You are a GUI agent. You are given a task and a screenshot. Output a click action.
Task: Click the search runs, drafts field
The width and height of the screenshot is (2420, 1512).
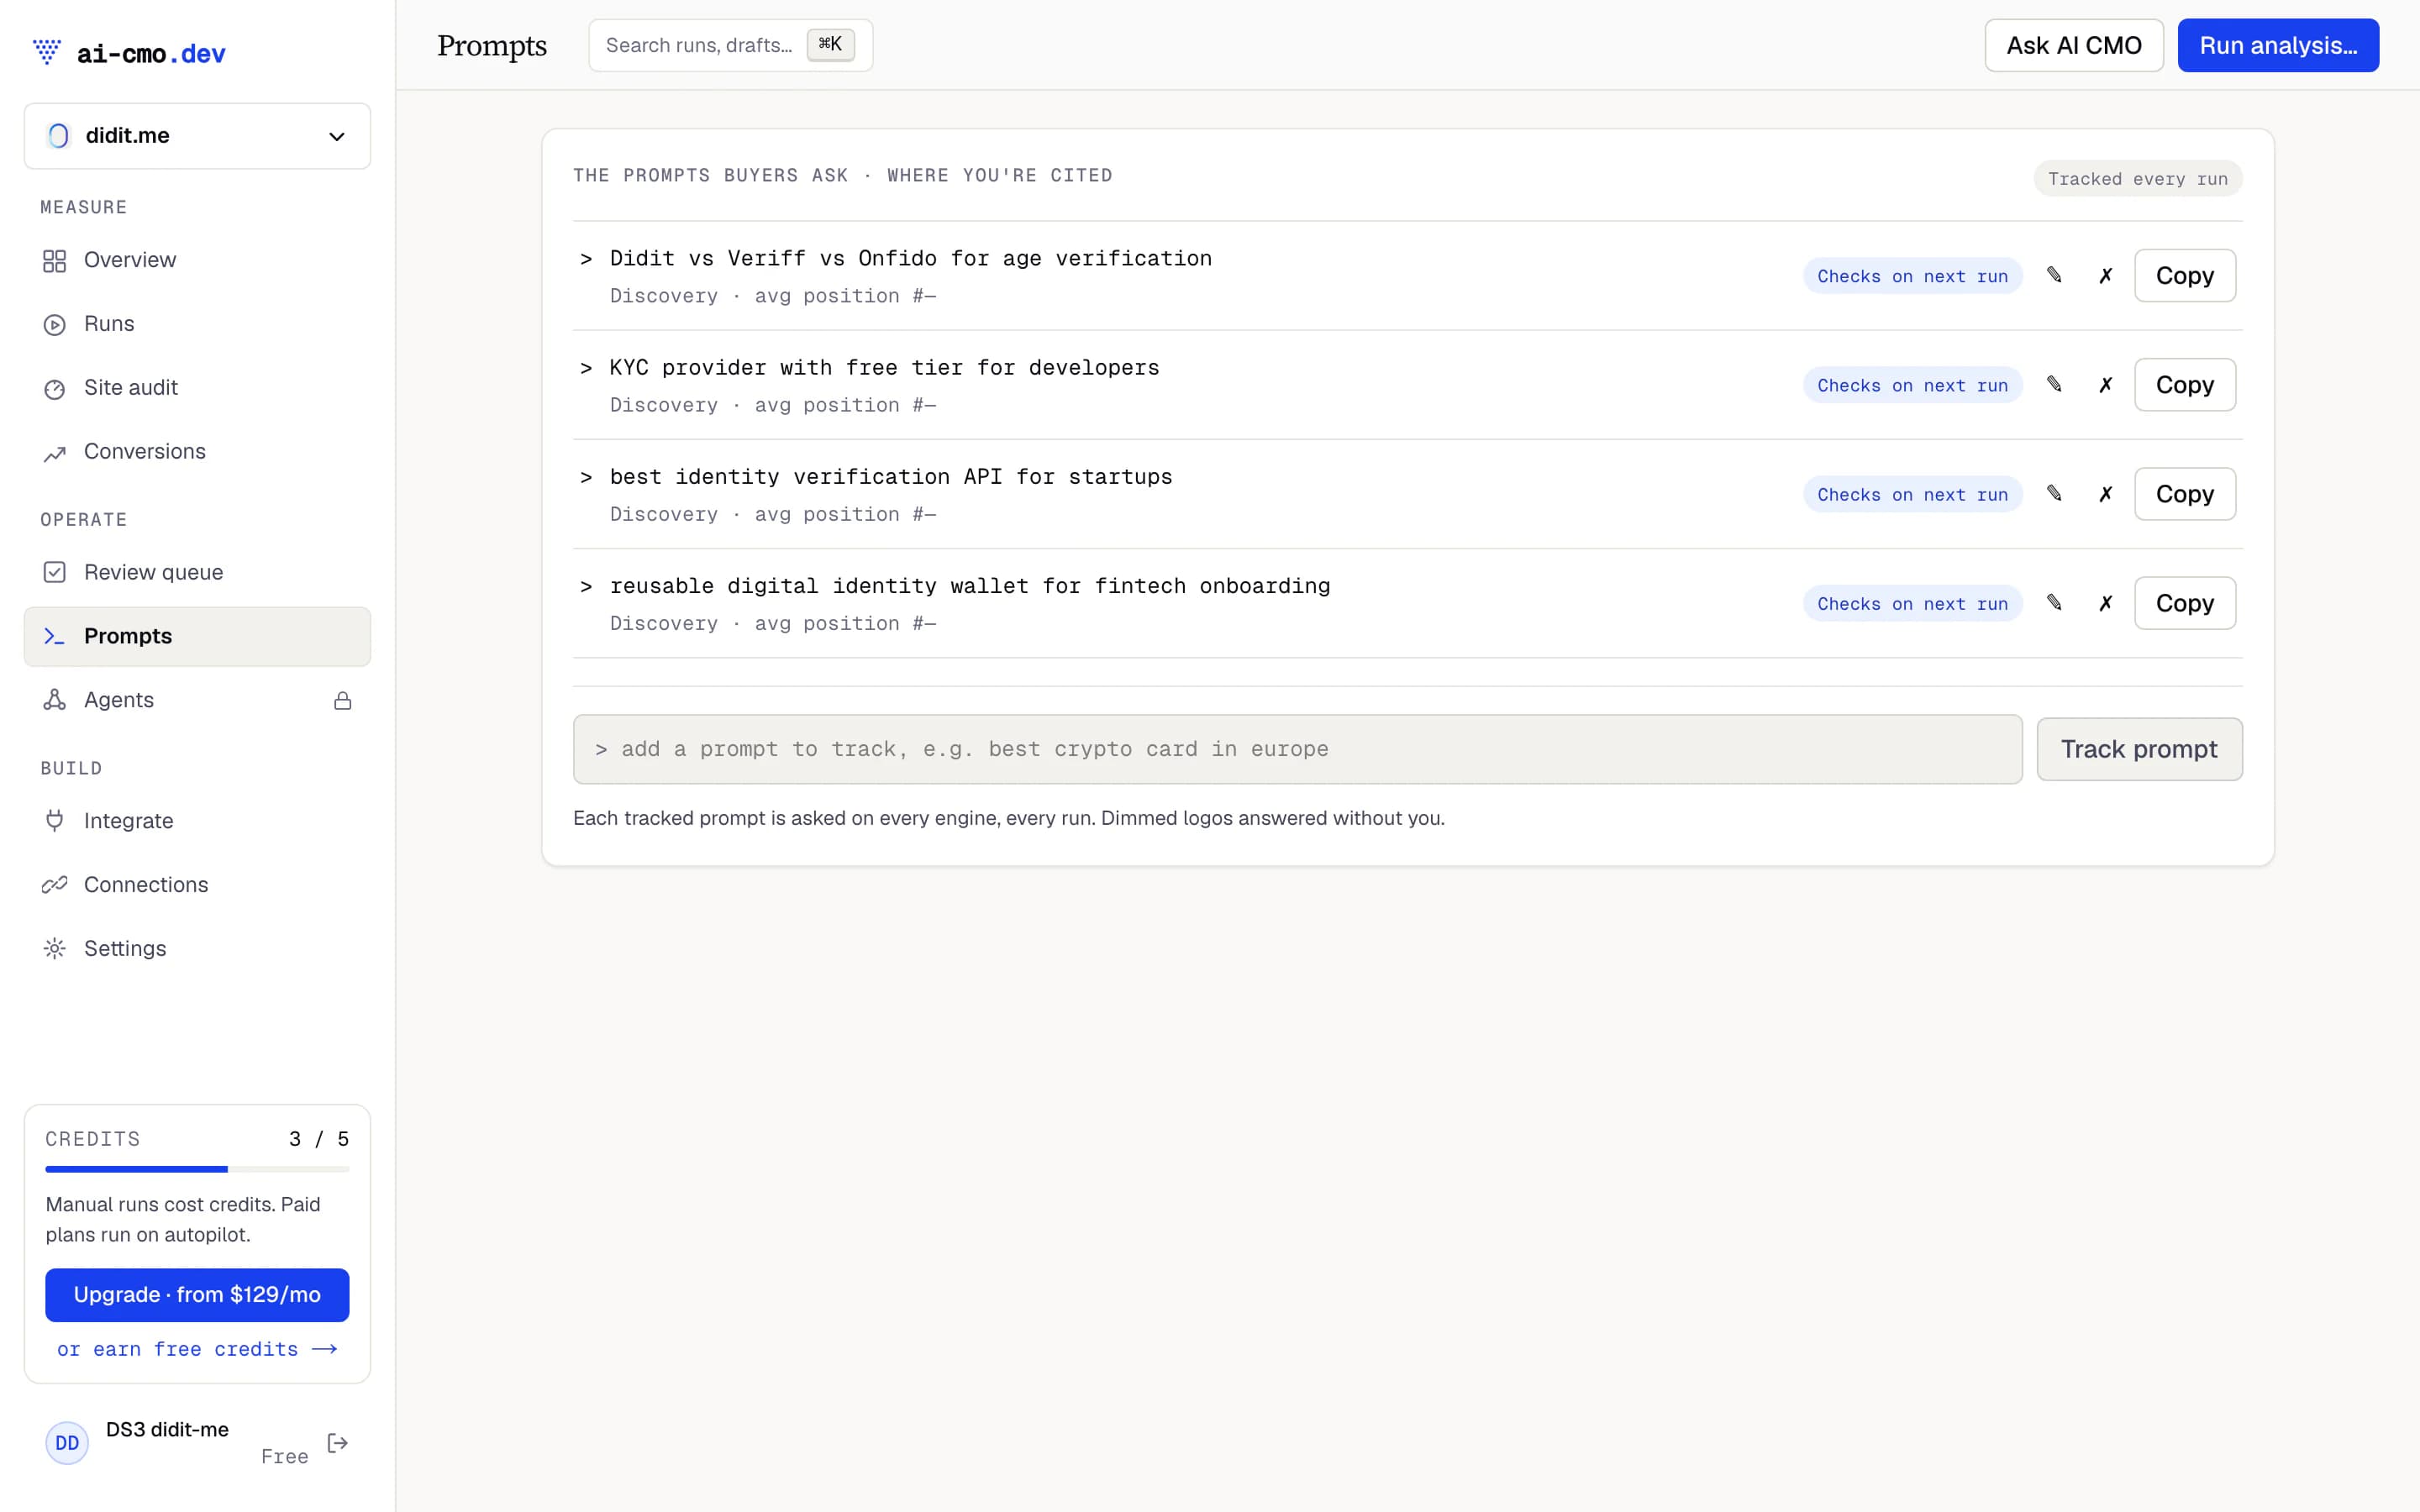[730, 45]
